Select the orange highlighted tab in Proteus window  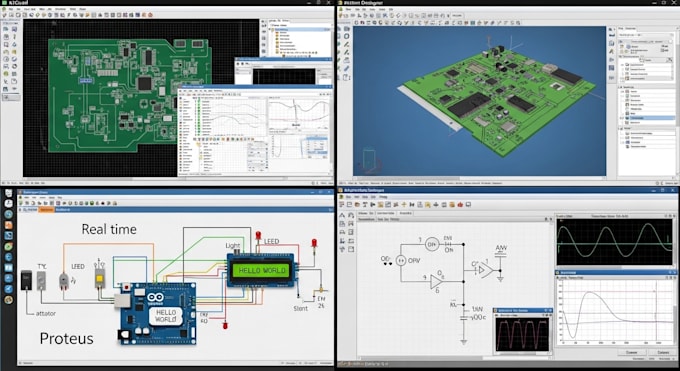(x=46, y=210)
